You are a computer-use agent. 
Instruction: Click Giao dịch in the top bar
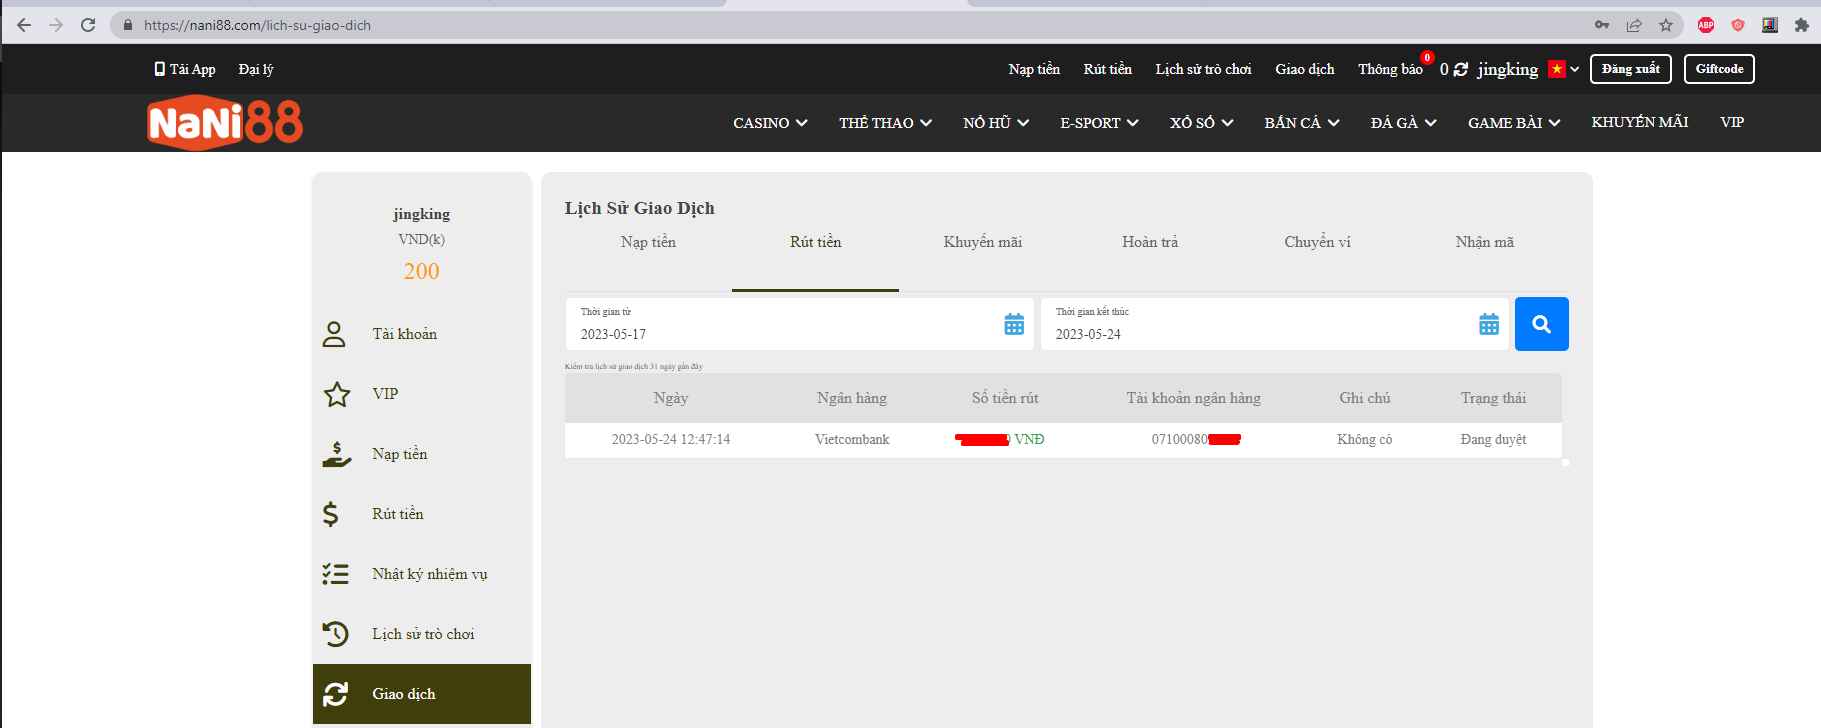pyautogui.click(x=1305, y=69)
